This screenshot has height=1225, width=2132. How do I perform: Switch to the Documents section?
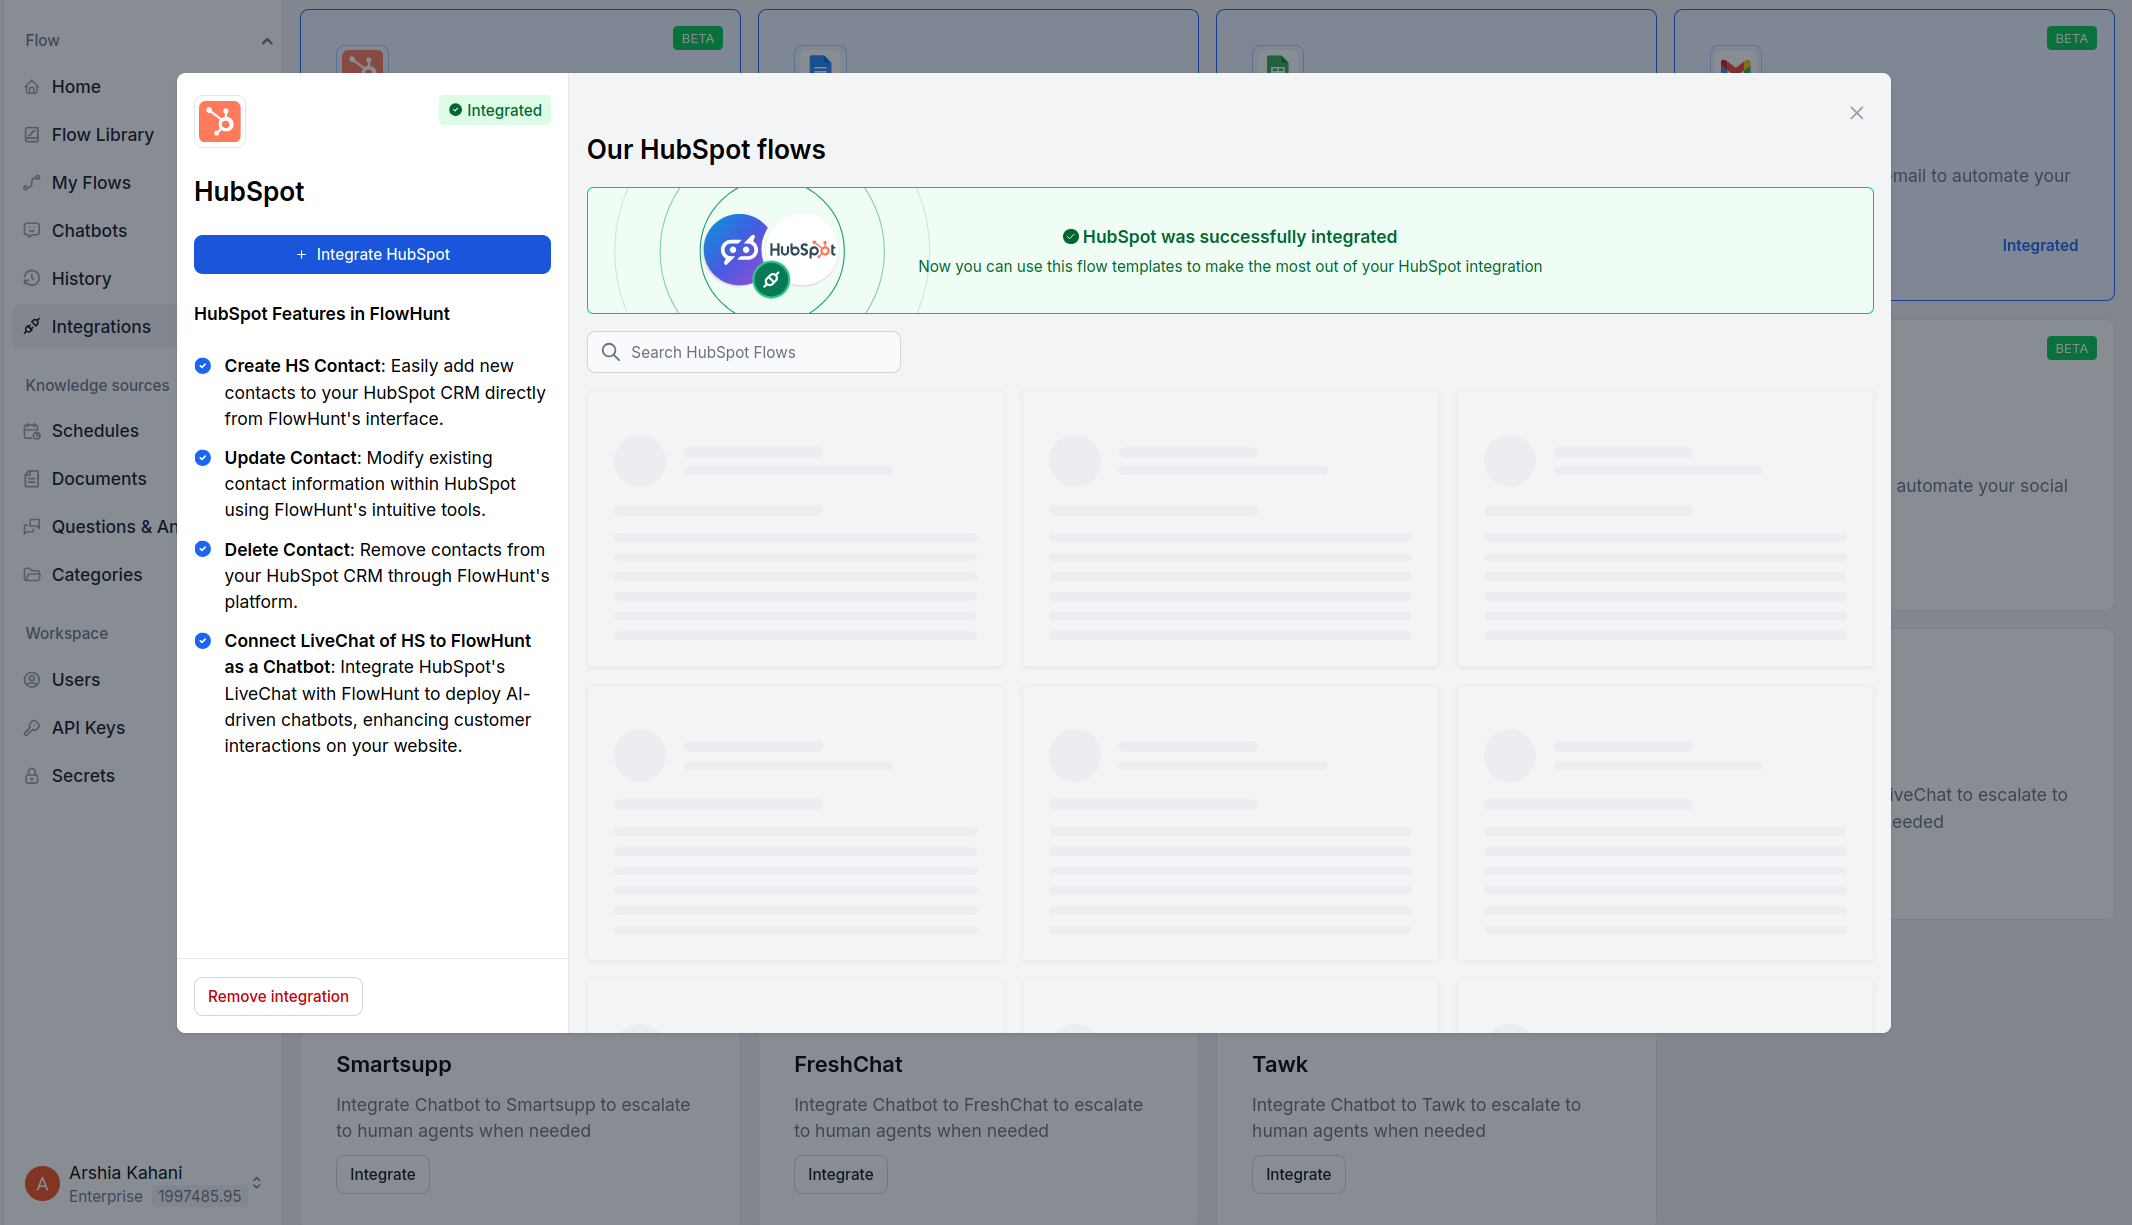pos(98,478)
